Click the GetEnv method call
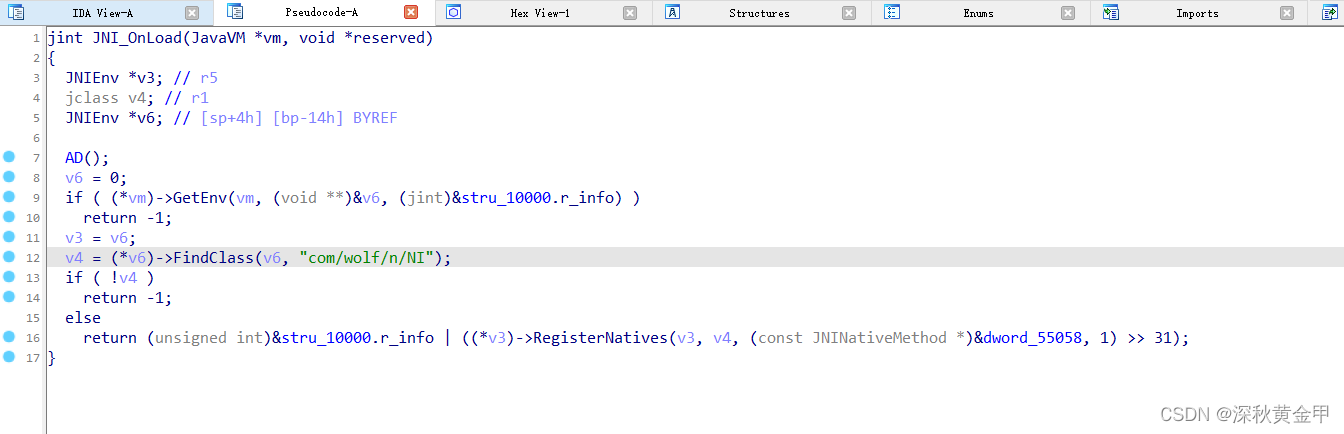1344x434 pixels. coord(200,198)
